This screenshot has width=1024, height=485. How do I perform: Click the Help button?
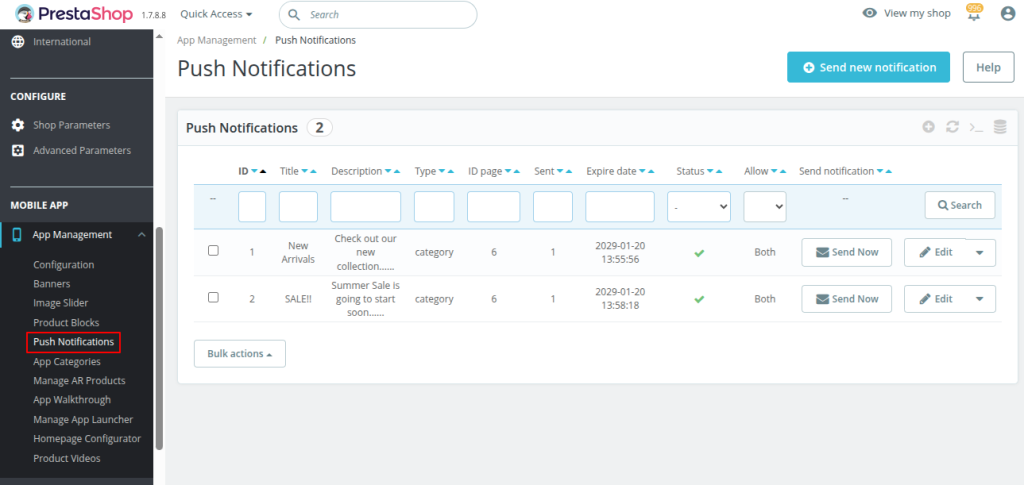[x=988, y=67]
